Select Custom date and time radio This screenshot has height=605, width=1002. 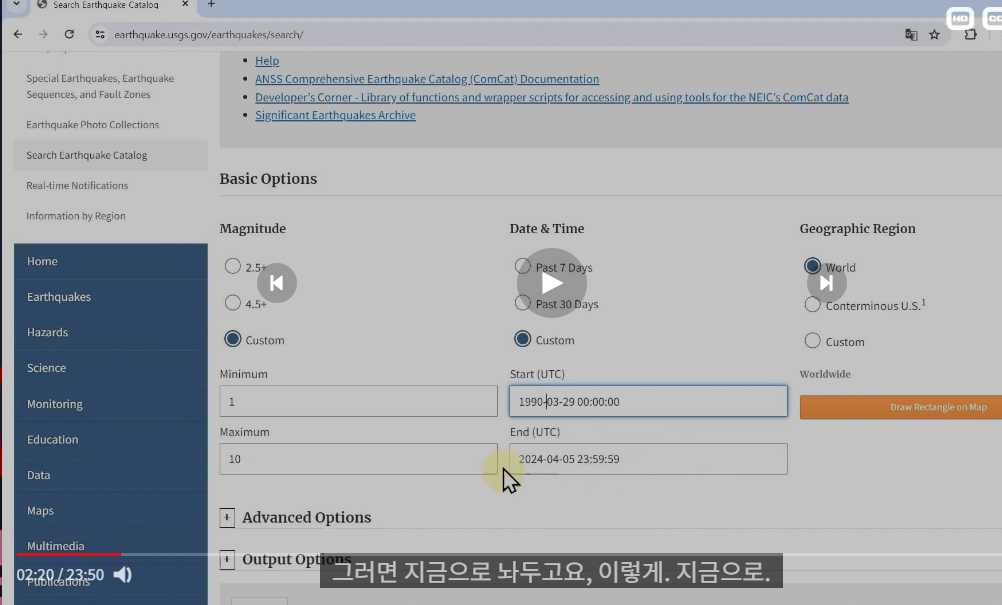point(523,339)
